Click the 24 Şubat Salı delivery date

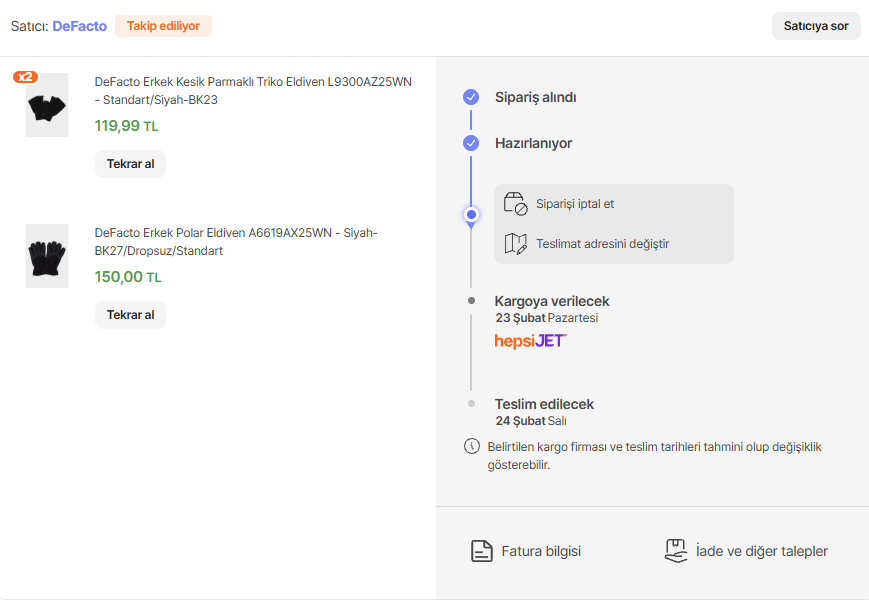[x=531, y=421]
